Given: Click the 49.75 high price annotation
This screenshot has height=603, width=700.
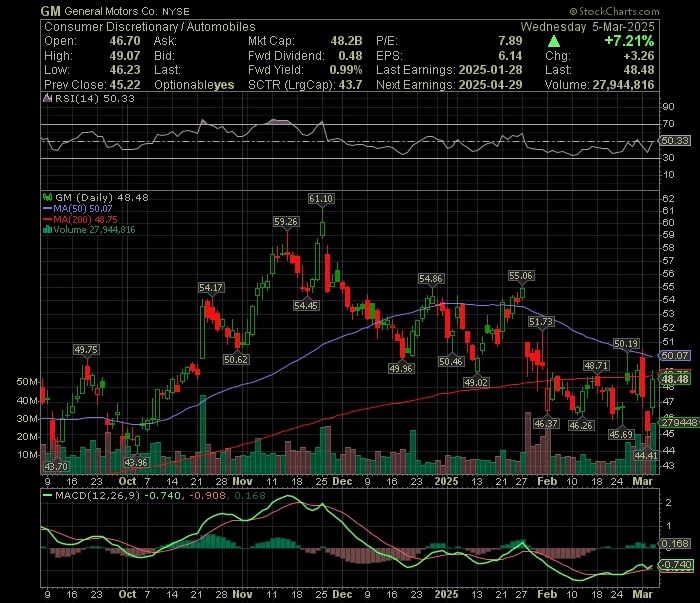Looking at the screenshot, I should (86, 349).
